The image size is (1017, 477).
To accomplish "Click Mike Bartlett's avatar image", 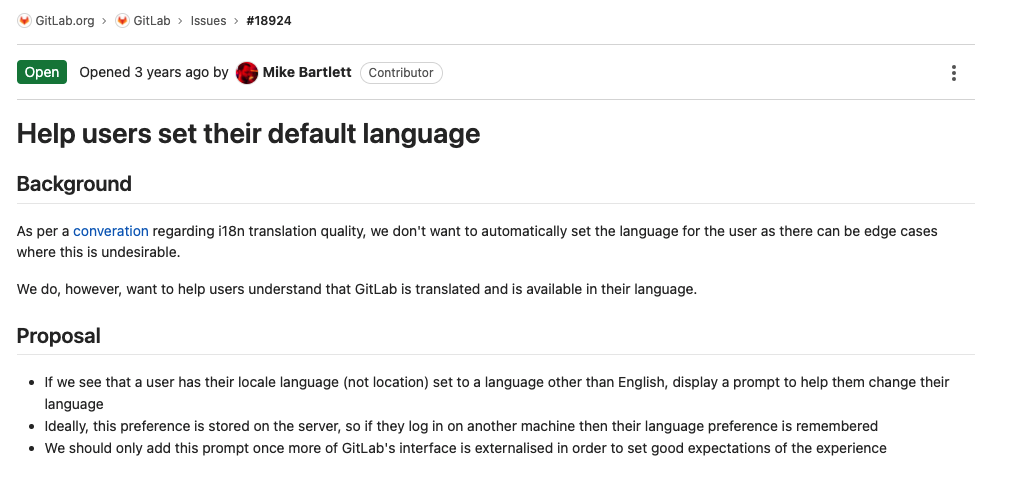I will tap(247, 73).
